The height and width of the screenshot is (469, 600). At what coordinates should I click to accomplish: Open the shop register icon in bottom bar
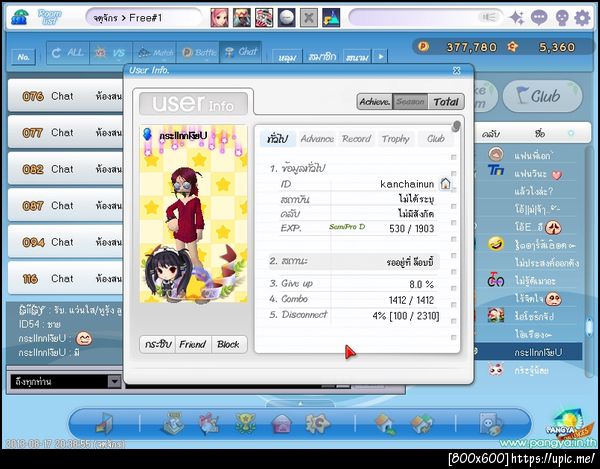click(x=173, y=423)
